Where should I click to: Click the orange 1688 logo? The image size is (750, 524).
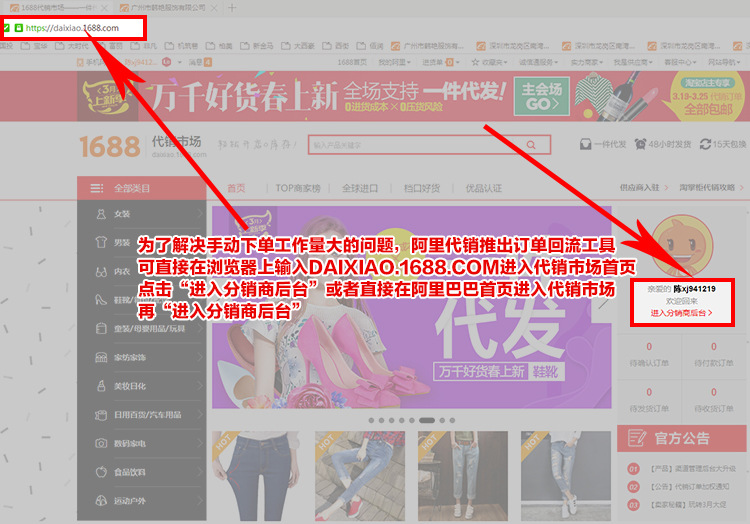110,146
